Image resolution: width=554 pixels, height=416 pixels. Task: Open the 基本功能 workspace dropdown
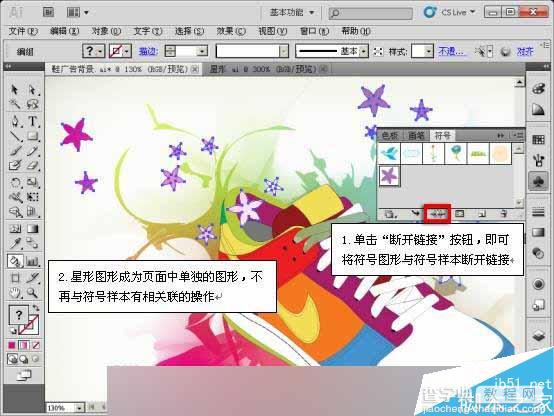[x=292, y=12]
